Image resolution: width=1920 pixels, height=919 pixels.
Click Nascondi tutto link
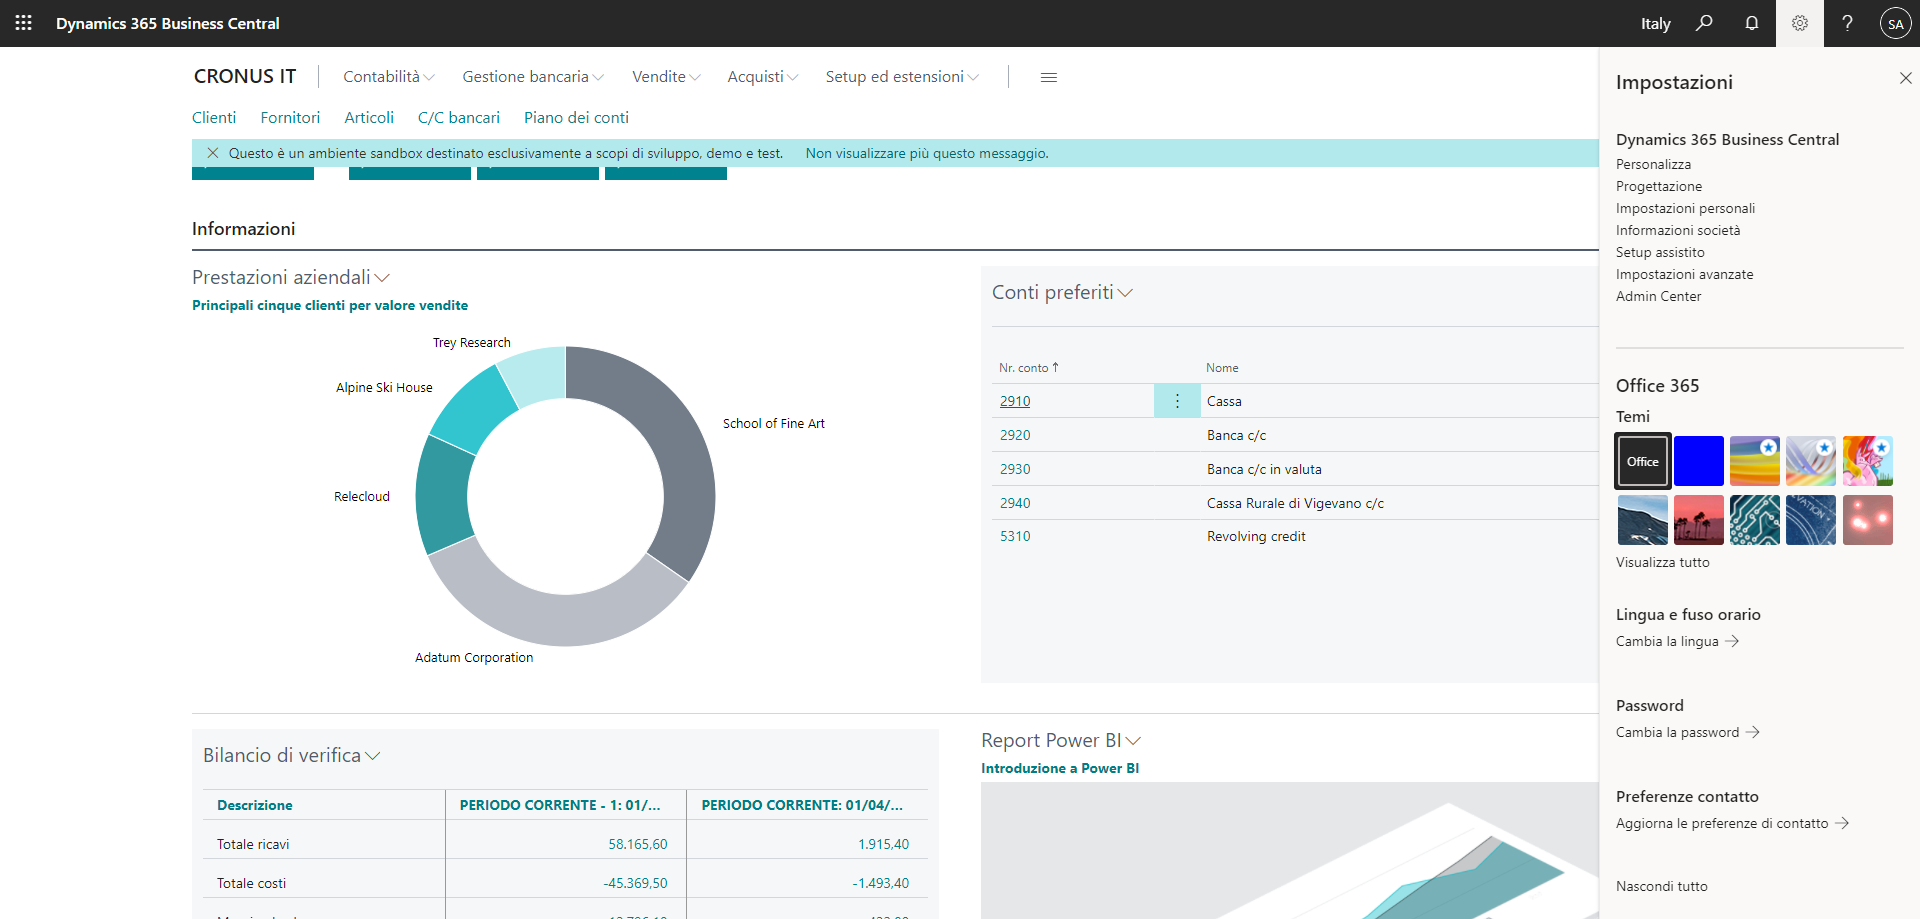coord(1661,886)
